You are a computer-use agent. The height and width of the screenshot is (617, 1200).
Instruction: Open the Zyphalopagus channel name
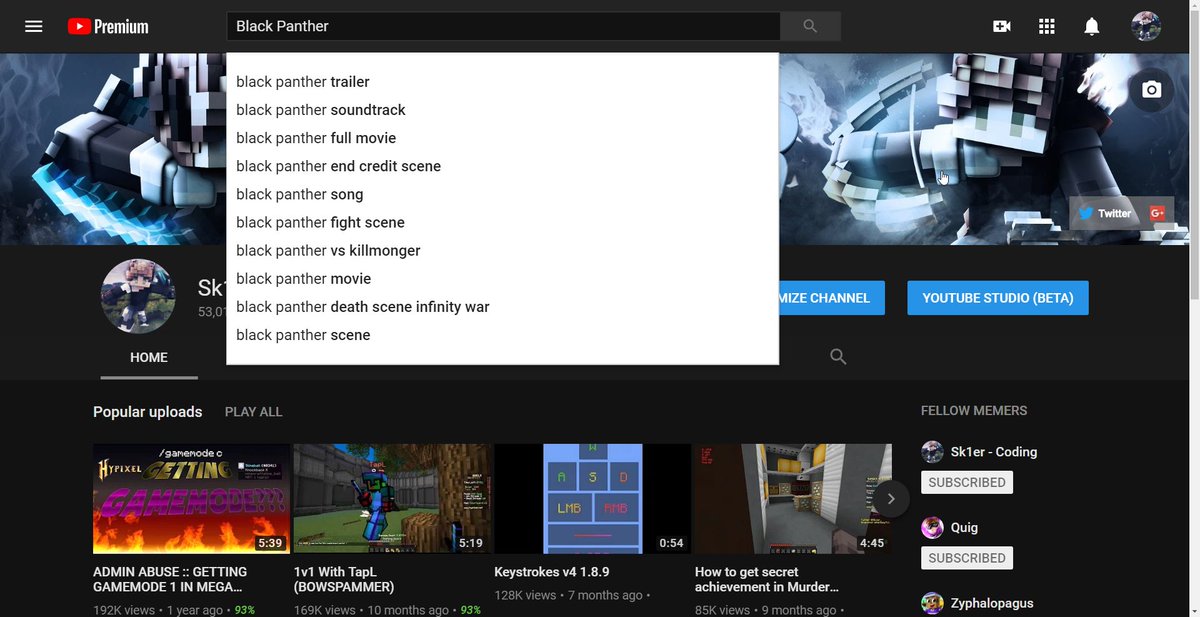pyautogui.click(x=994, y=604)
